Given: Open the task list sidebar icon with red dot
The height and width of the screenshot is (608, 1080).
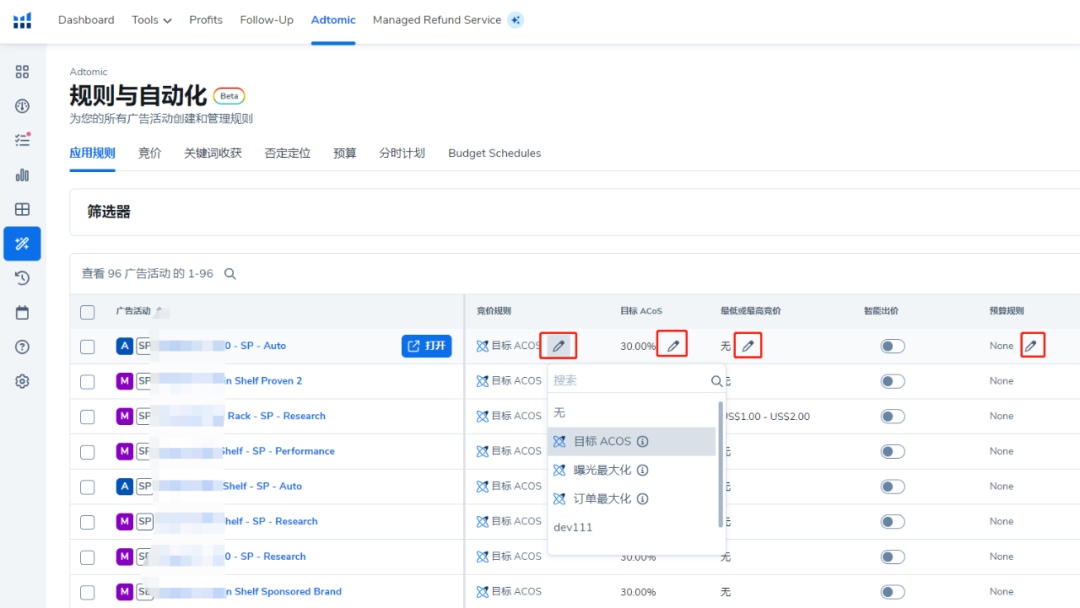Looking at the screenshot, I should pyautogui.click(x=22, y=140).
